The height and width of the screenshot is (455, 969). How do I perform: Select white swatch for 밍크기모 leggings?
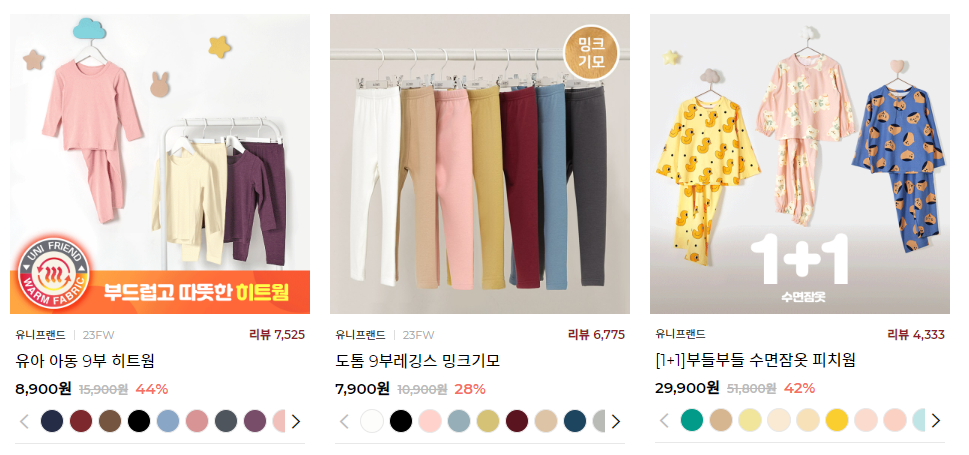coord(372,421)
